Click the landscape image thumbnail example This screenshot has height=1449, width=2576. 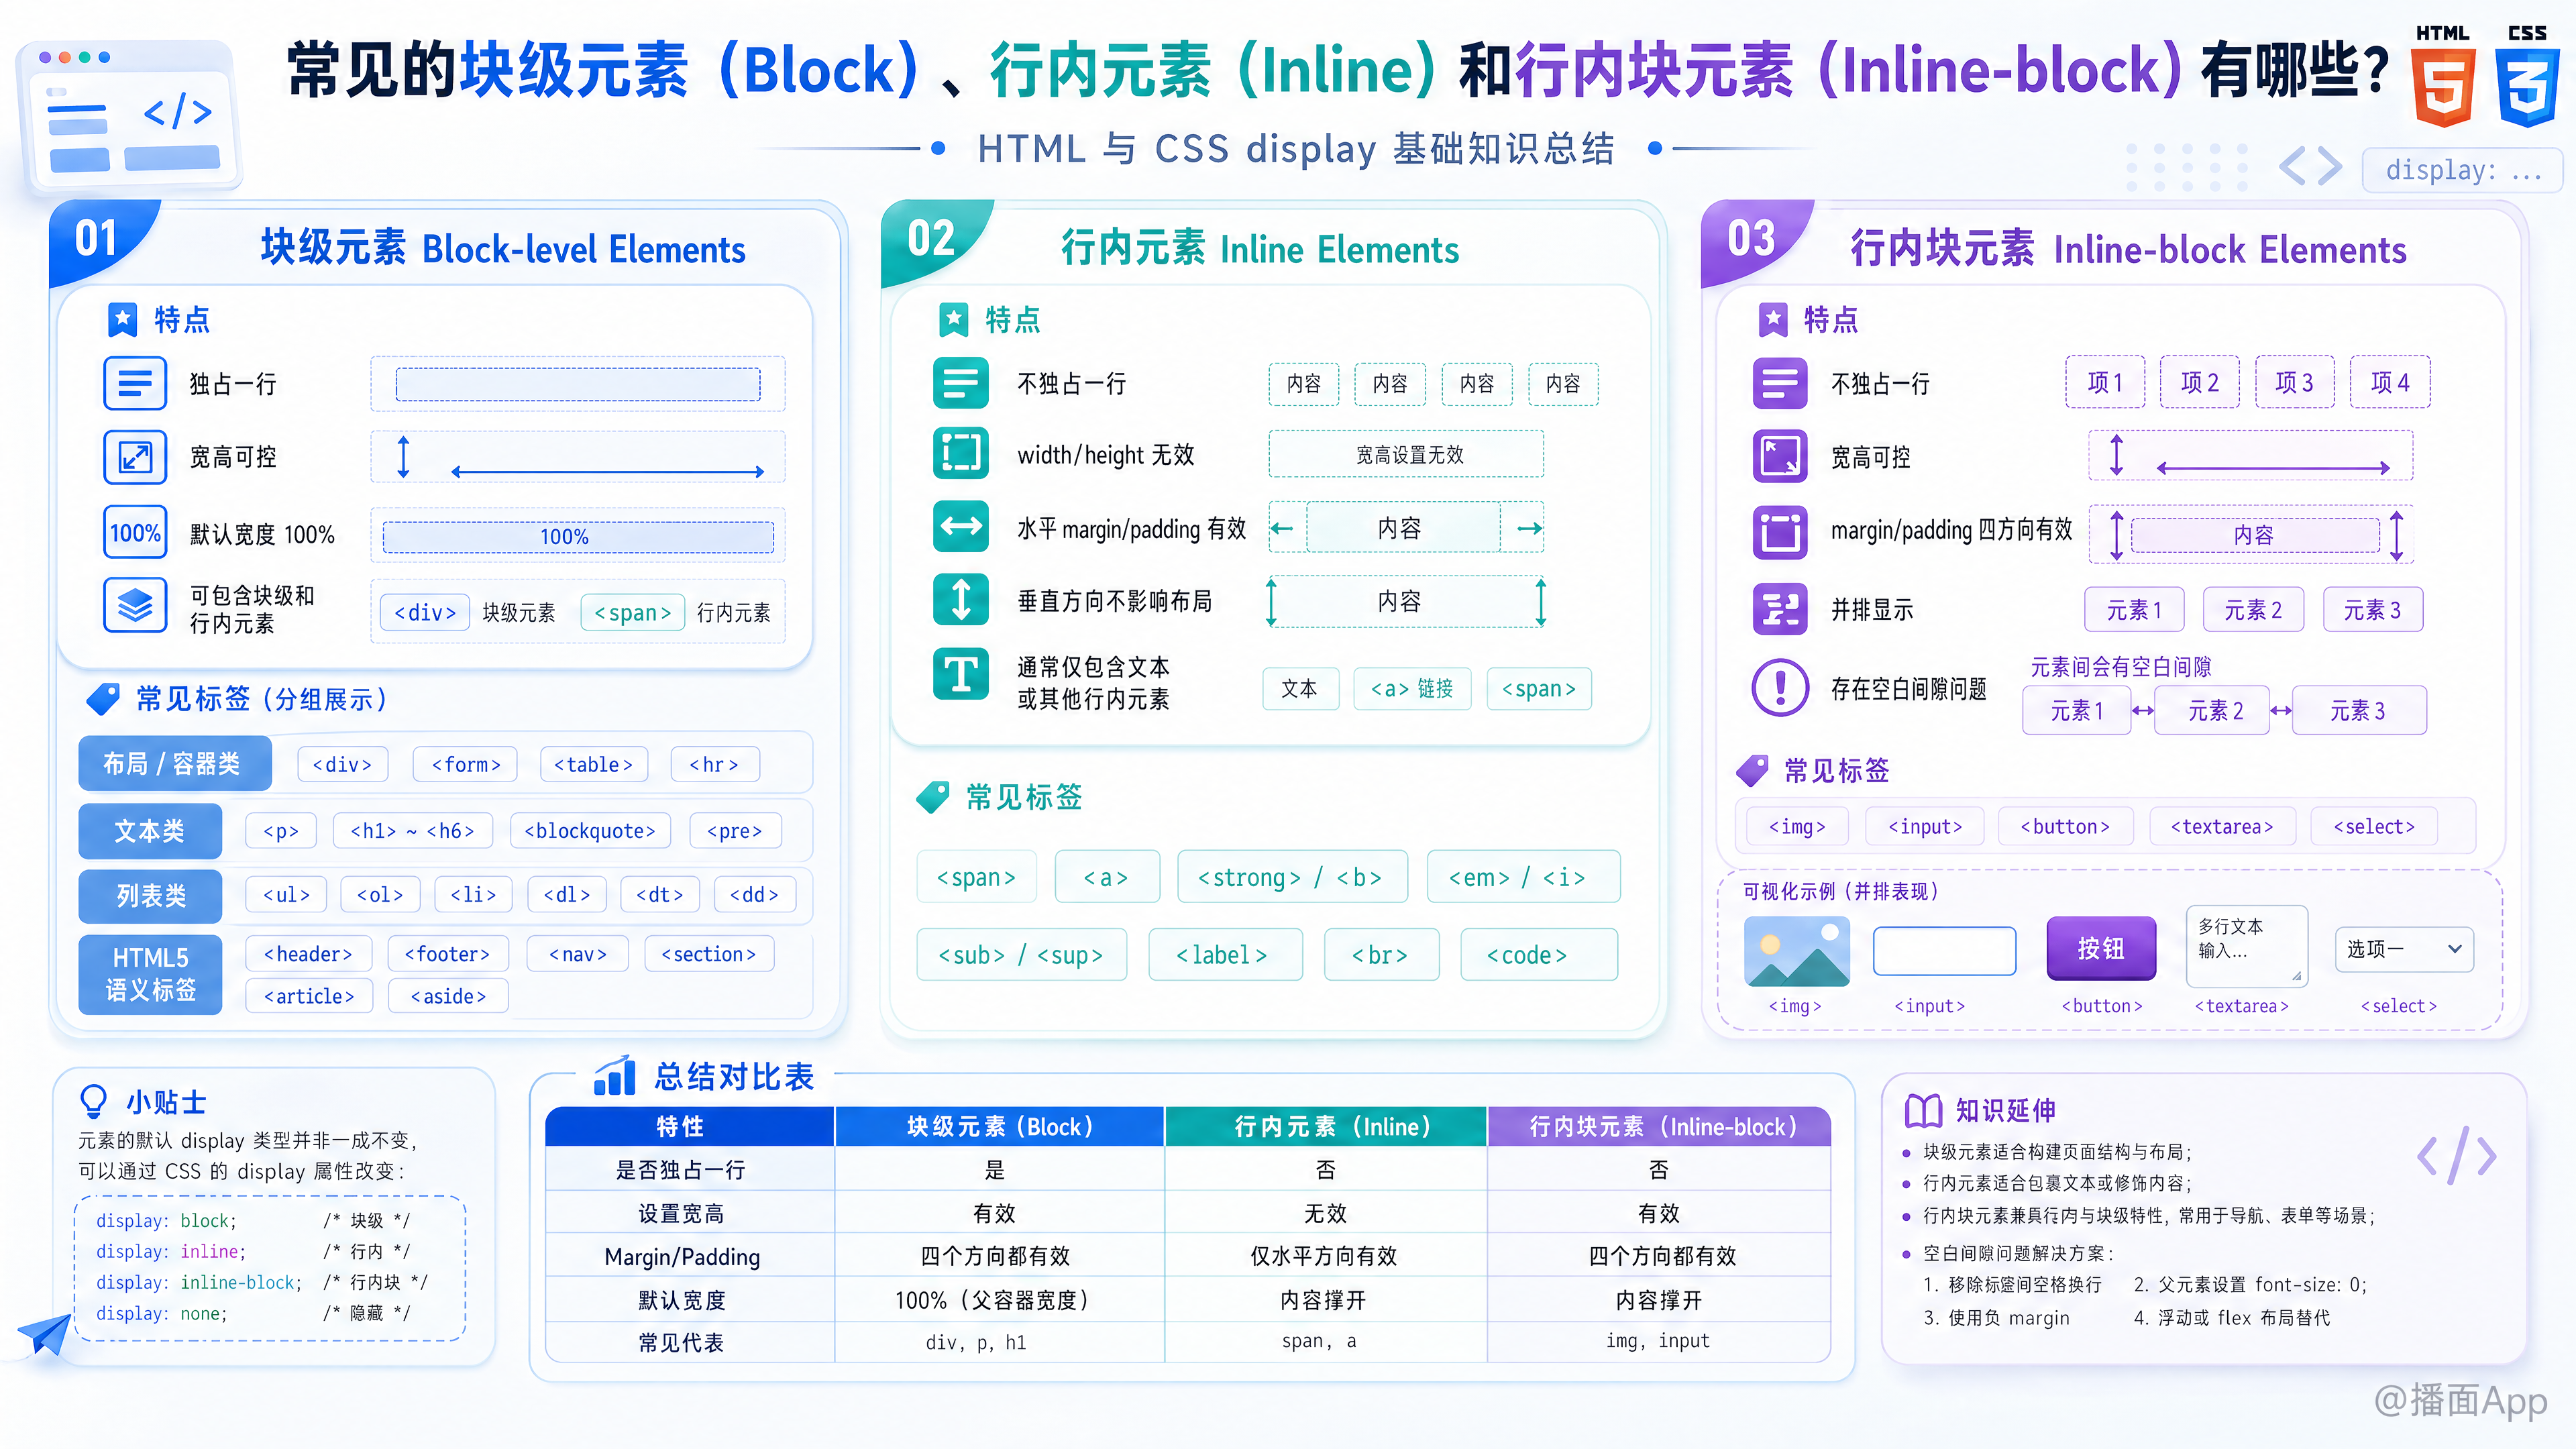[1797, 951]
